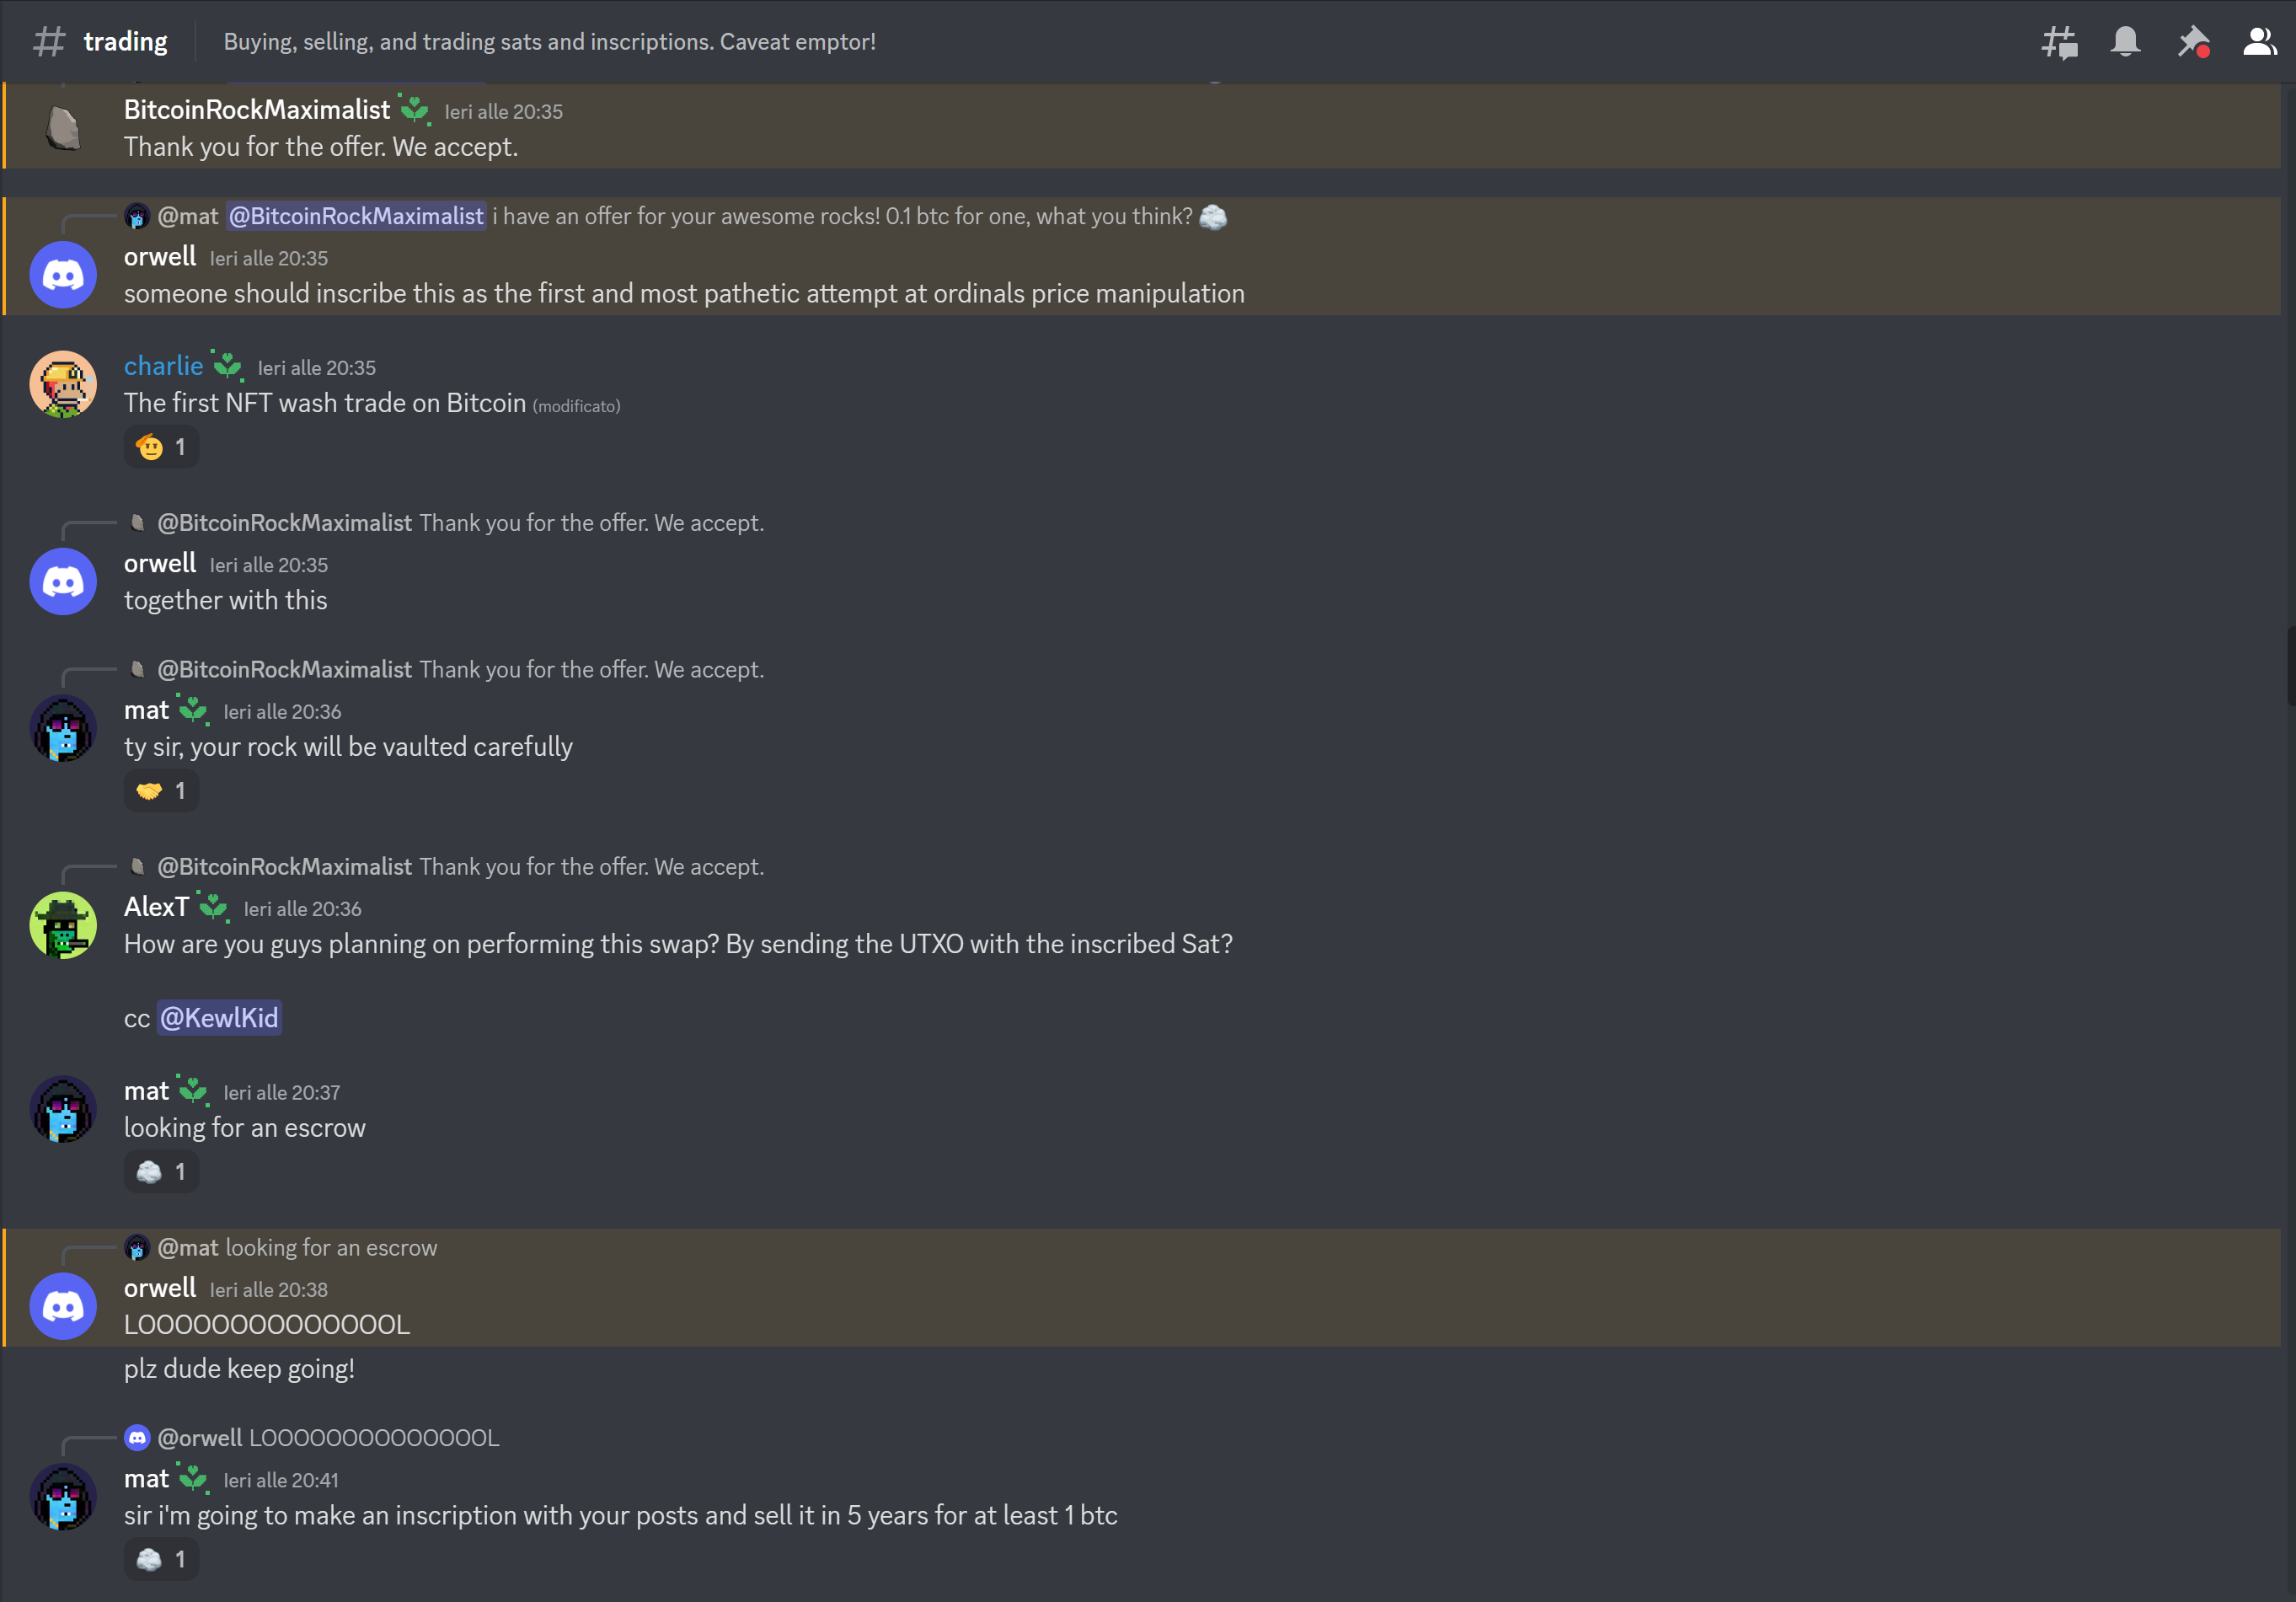
Task: Click the trading channel name
Action: pyautogui.click(x=125, y=42)
